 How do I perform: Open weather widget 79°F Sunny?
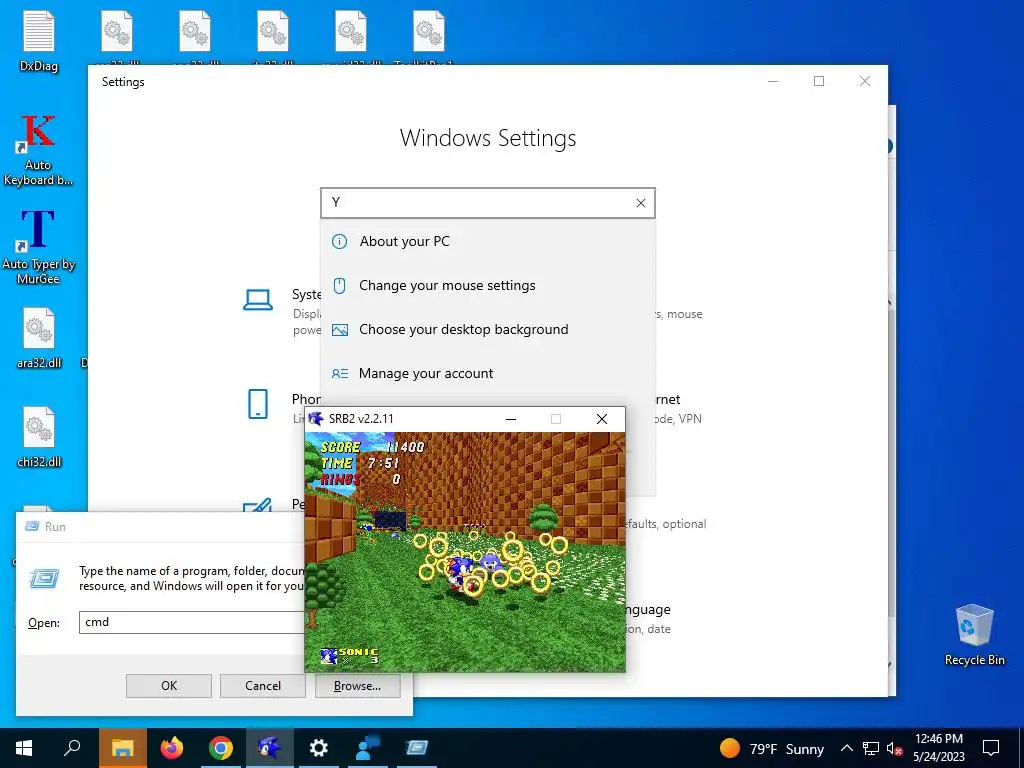pyautogui.click(x=771, y=748)
